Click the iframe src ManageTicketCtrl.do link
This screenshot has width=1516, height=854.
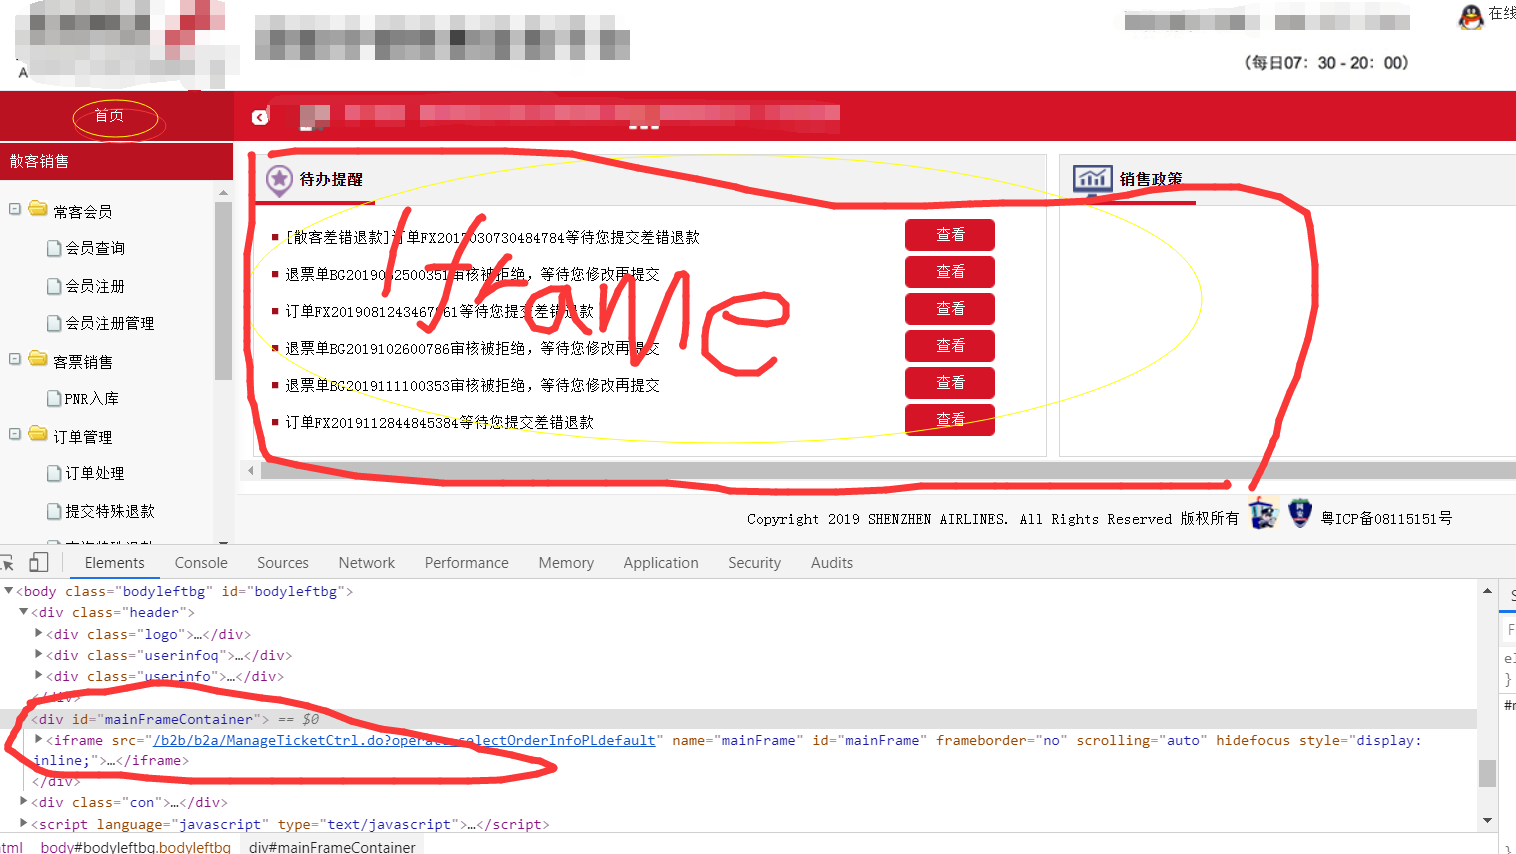click(x=404, y=740)
